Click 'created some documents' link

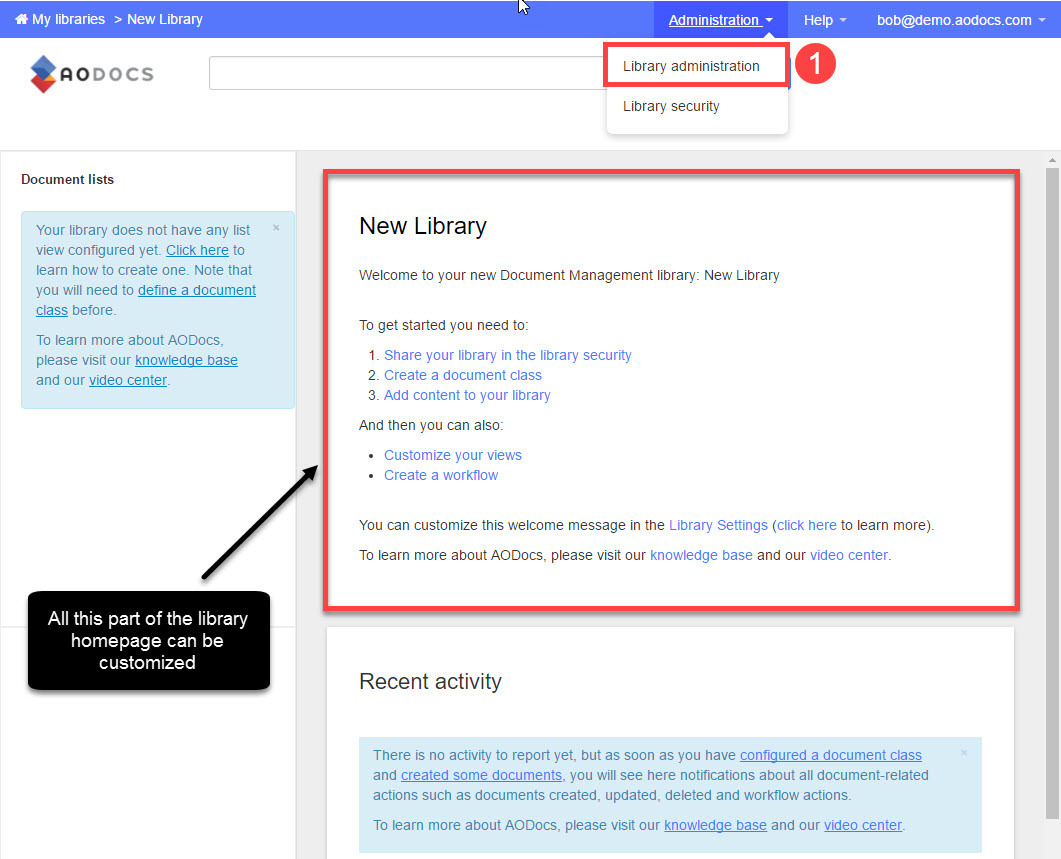click(481, 775)
